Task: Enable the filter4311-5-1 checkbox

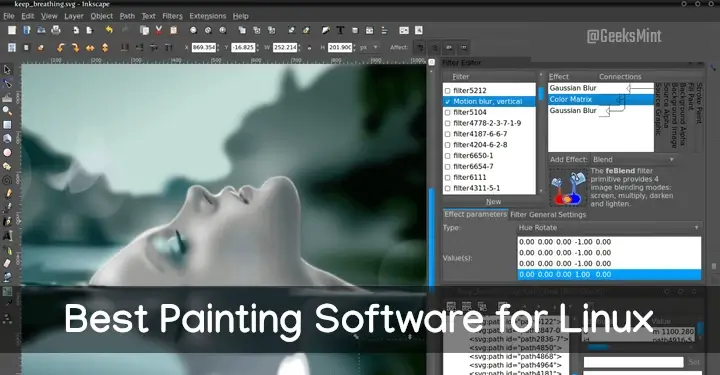Action: (x=448, y=188)
